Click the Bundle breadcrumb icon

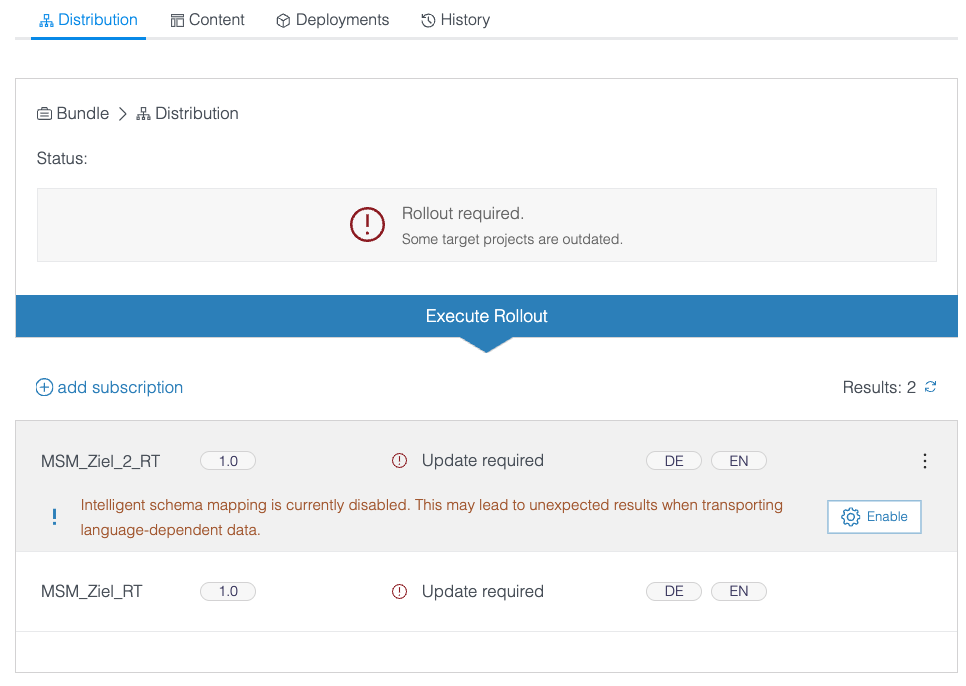coord(45,114)
